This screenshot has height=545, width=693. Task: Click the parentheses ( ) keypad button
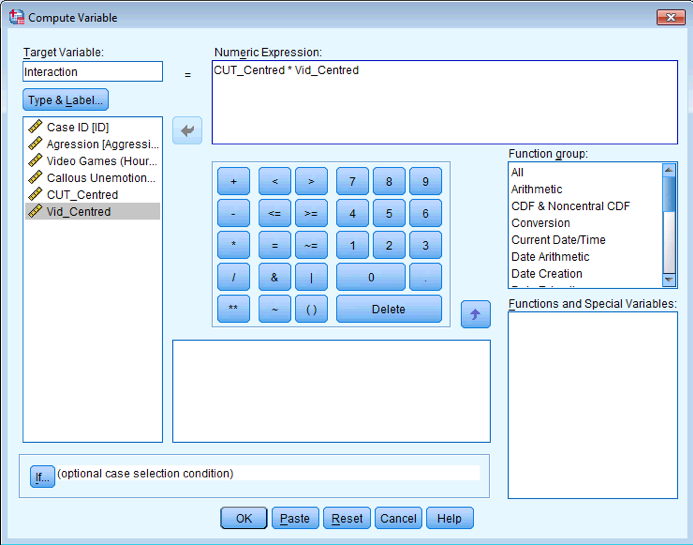(x=311, y=309)
